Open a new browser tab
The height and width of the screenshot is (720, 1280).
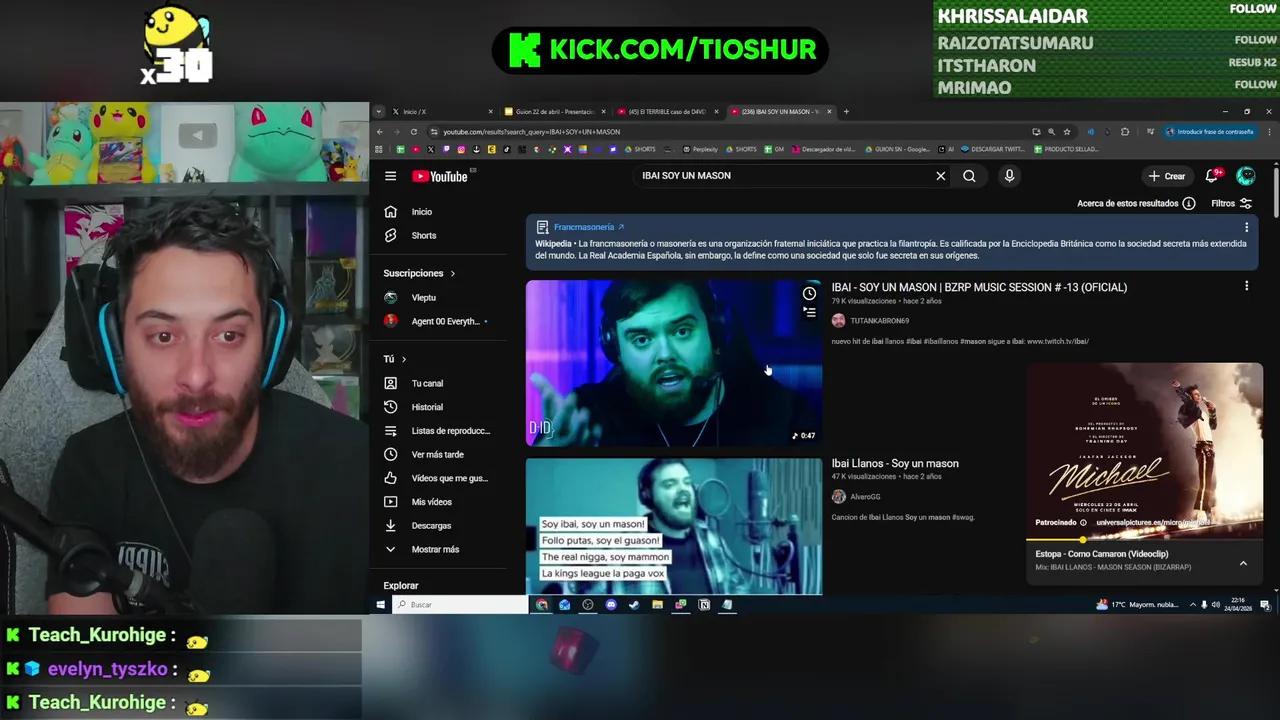[846, 112]
